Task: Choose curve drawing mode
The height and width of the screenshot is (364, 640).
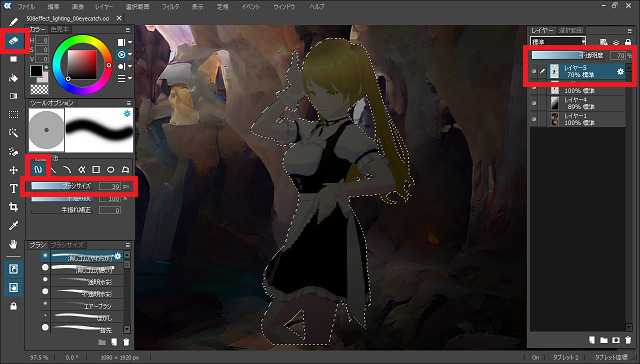Action: click(67, 169)
